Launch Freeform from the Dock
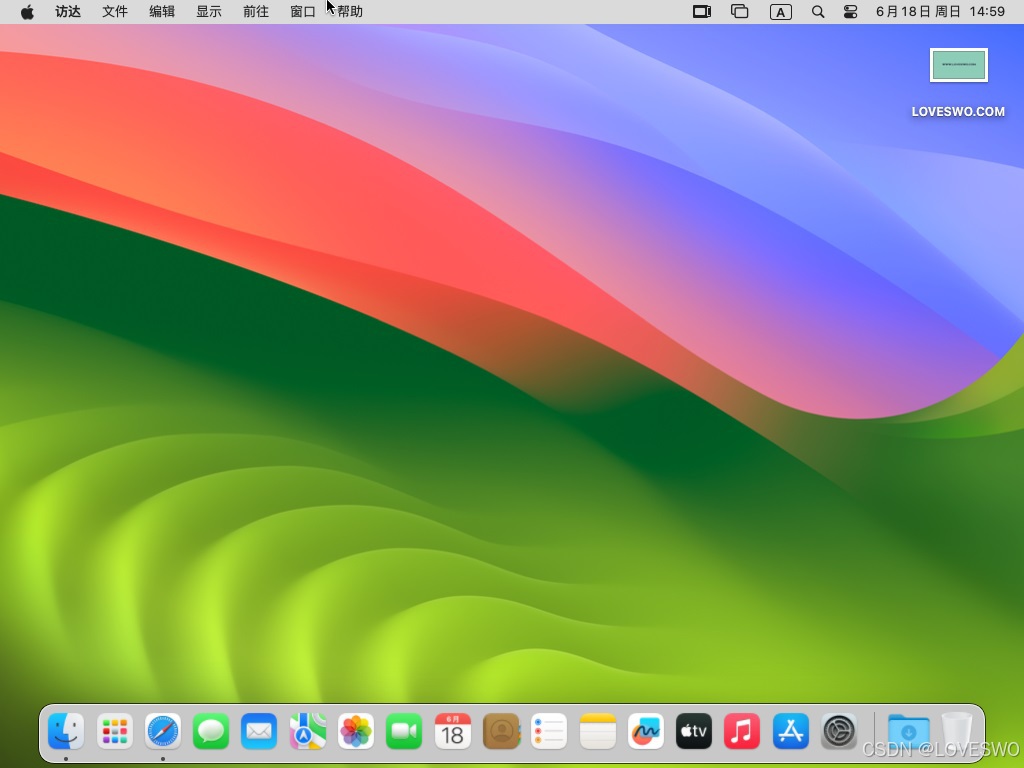 point(646,731)
